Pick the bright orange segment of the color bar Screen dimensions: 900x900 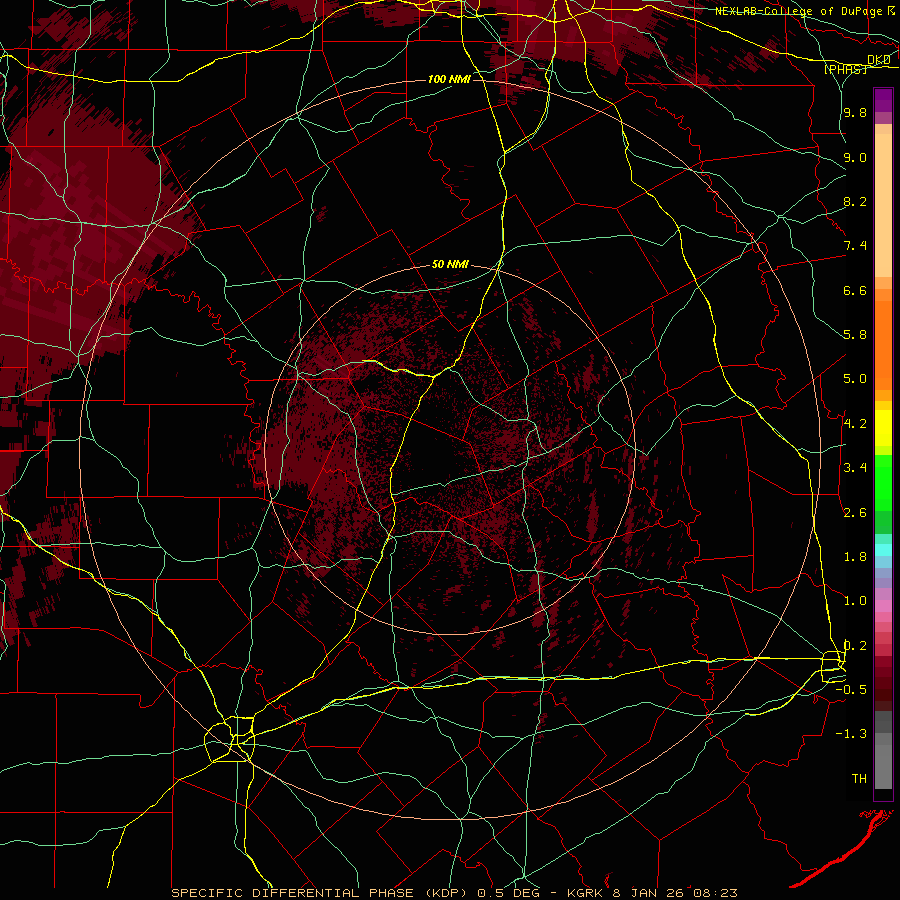click(x=883, y=346)
